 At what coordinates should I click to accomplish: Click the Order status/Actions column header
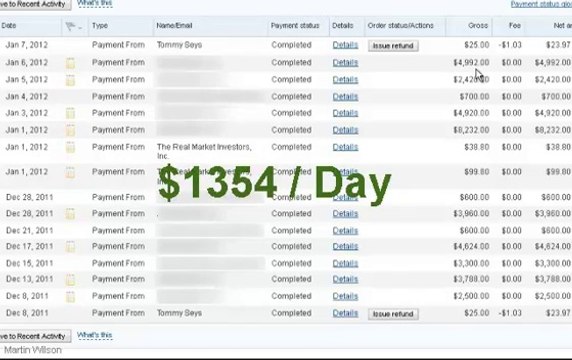click(x=401, y=26)
